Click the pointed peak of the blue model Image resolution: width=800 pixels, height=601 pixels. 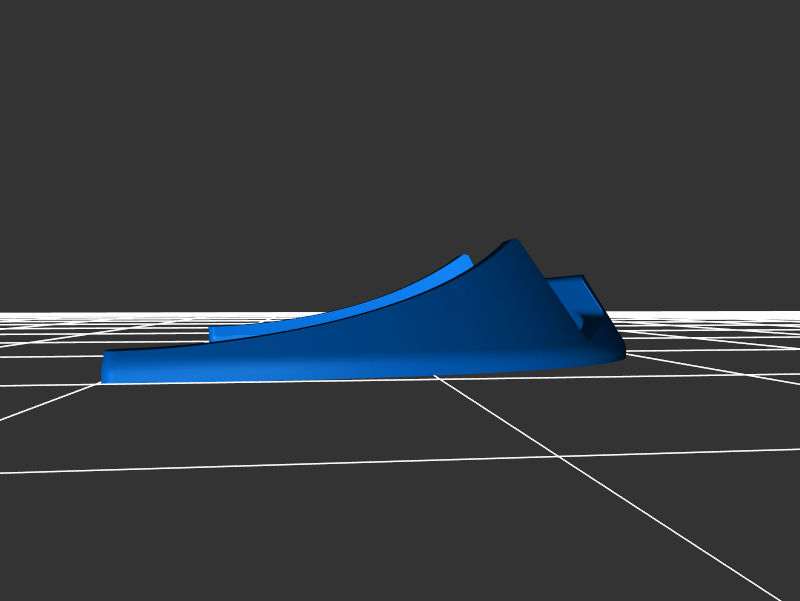click(x=513, y=243)
